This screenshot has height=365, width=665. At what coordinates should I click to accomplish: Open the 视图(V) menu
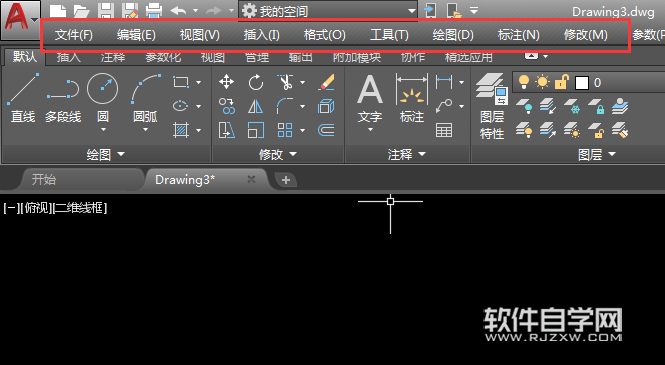click(199, 35)
